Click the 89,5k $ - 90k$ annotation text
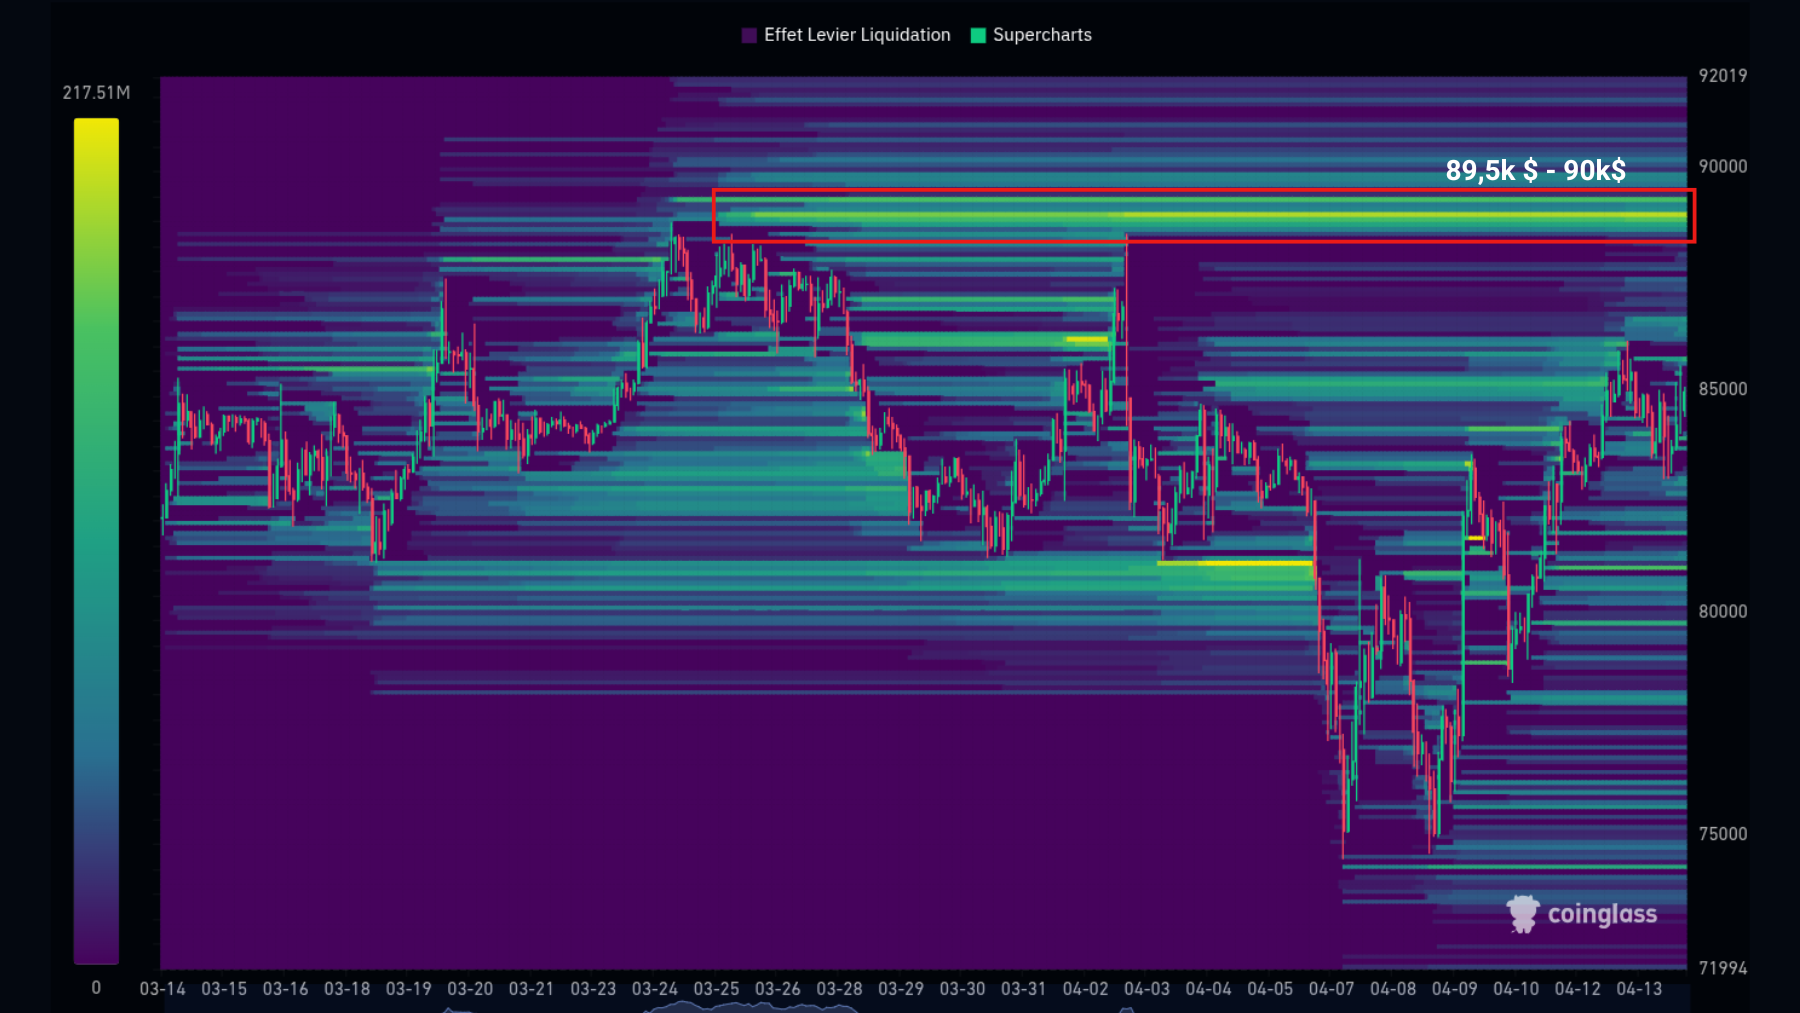Viewport: 1800px width, 1013px height. pos(1535,170)
